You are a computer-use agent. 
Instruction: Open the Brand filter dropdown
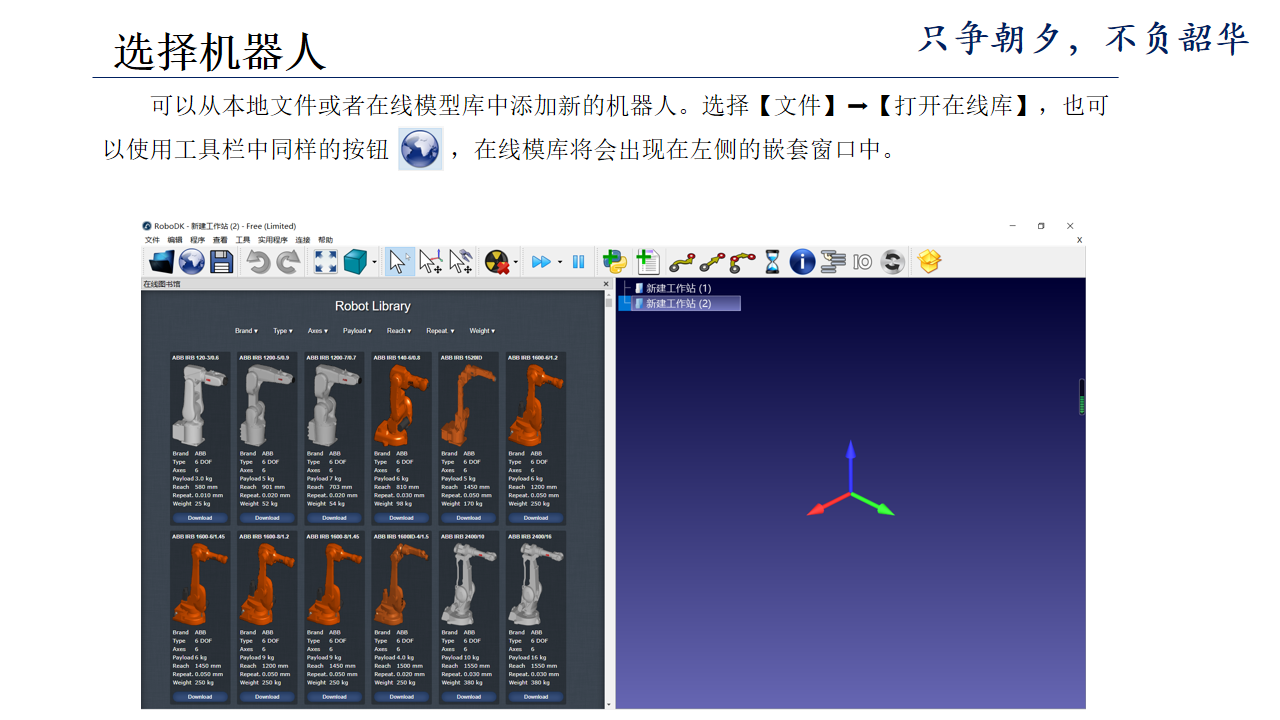(248, 331)
